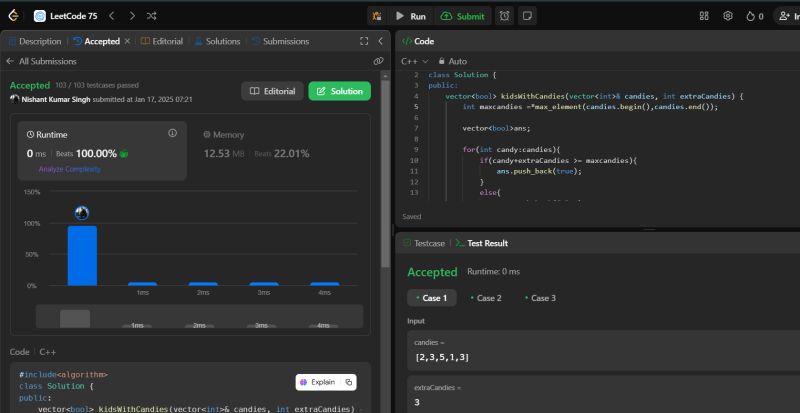
Task: Close the Accepted tab
Action: (x=128, y=41)
